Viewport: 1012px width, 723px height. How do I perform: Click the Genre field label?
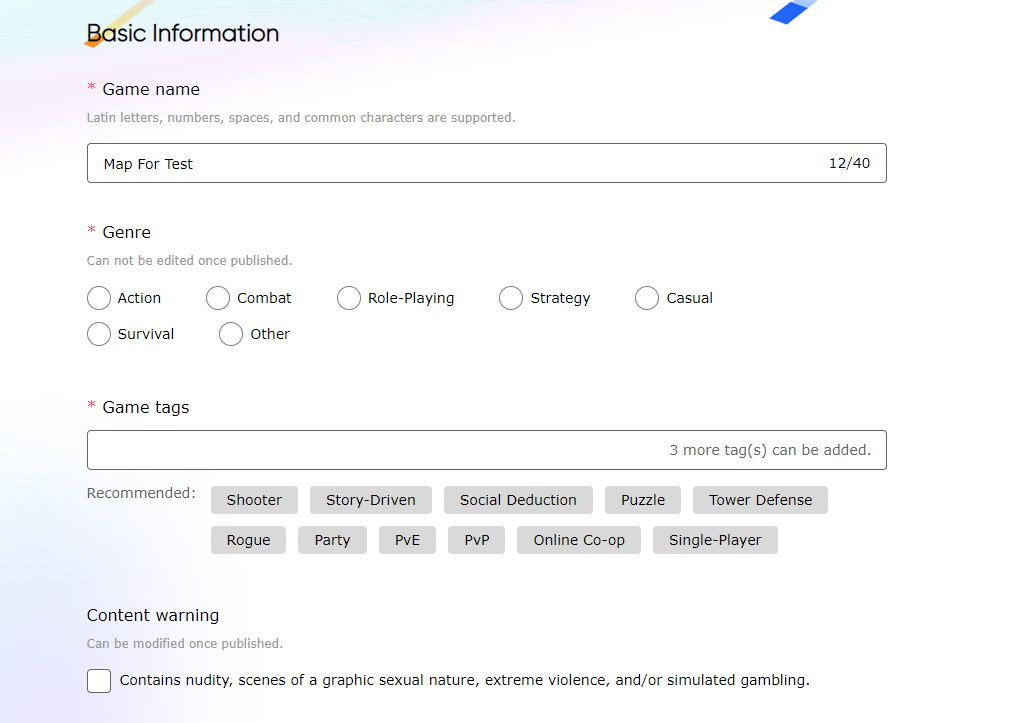point(126,232)
